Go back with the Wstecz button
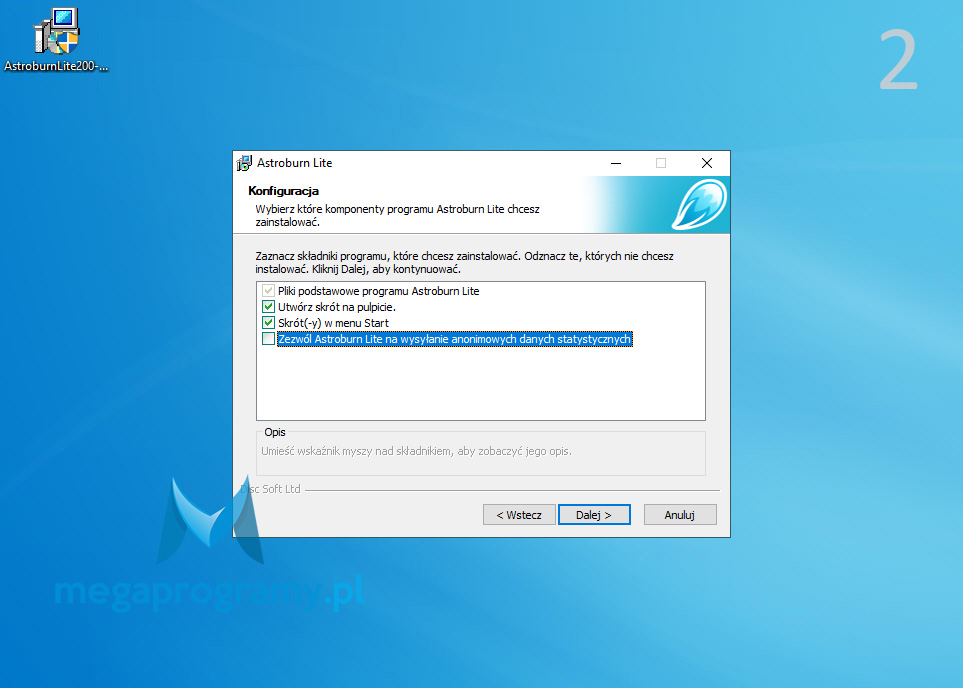This screenshot has height=688, width=963. click(519, 515)
